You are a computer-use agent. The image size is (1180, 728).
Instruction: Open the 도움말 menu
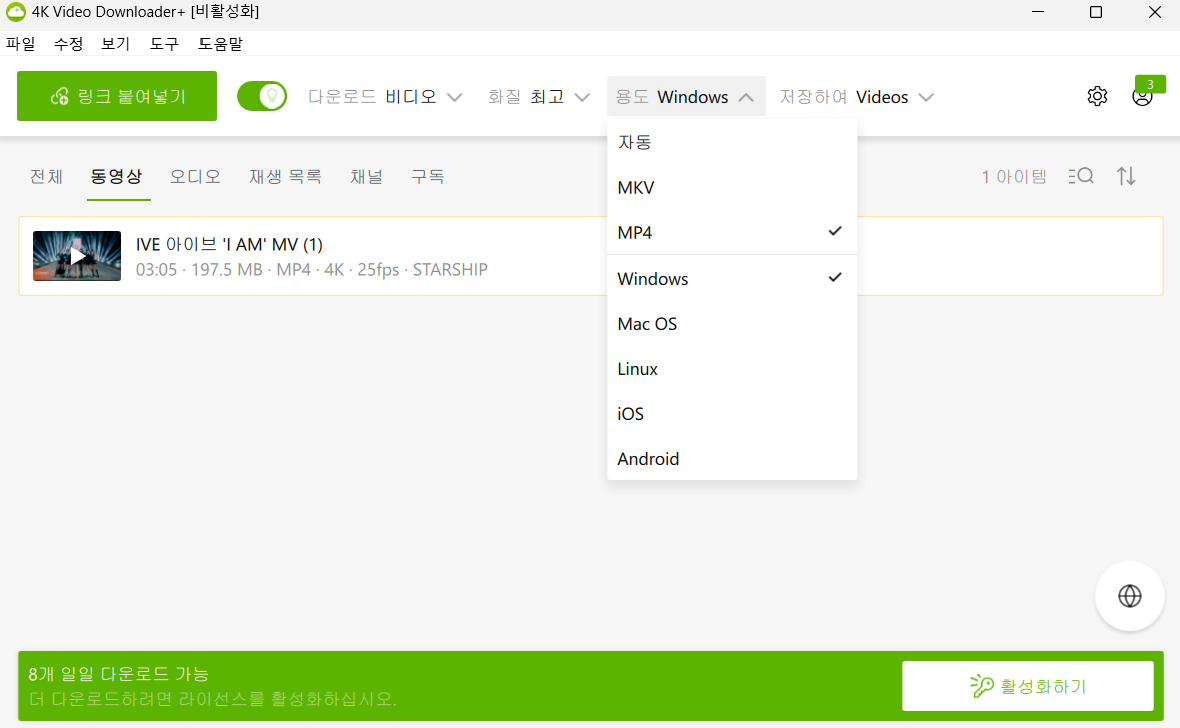(x=220, y=44)
